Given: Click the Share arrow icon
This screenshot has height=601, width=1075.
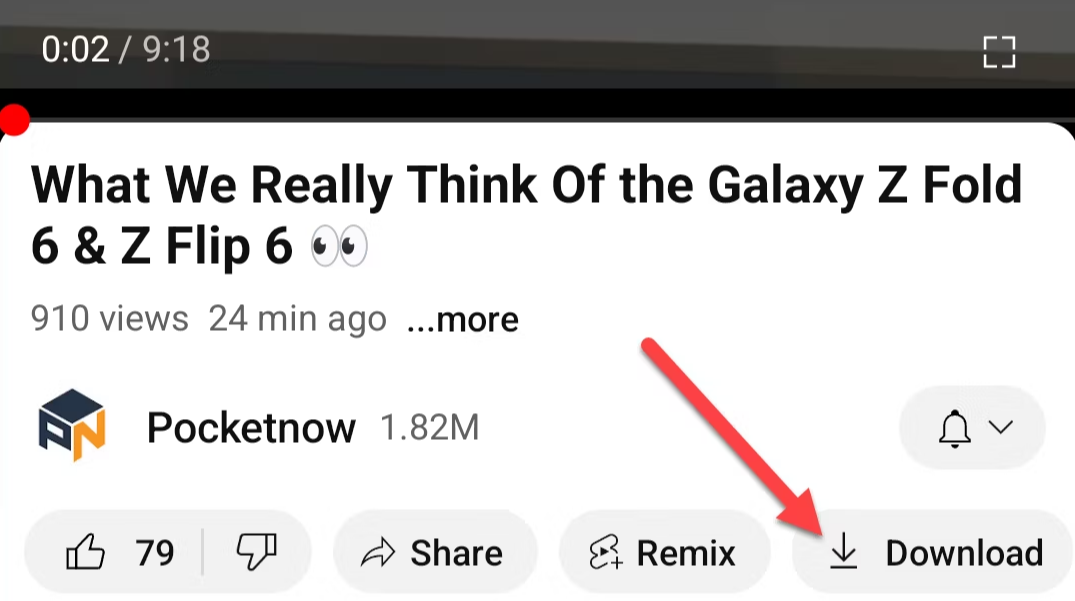Looking at the screenshot, I should (x=378, y=553).
